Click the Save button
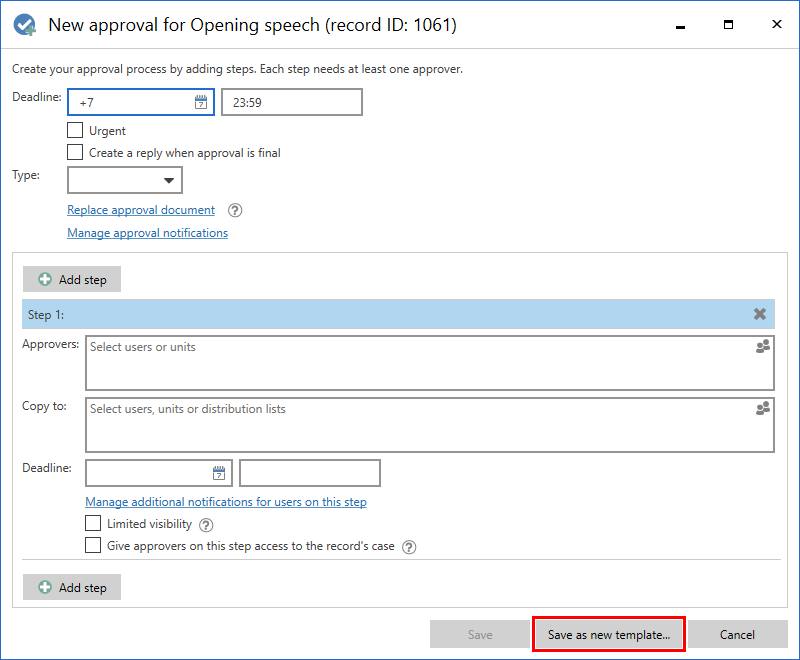Viewport: 800px width, 660px height. [x=480, y=634]
